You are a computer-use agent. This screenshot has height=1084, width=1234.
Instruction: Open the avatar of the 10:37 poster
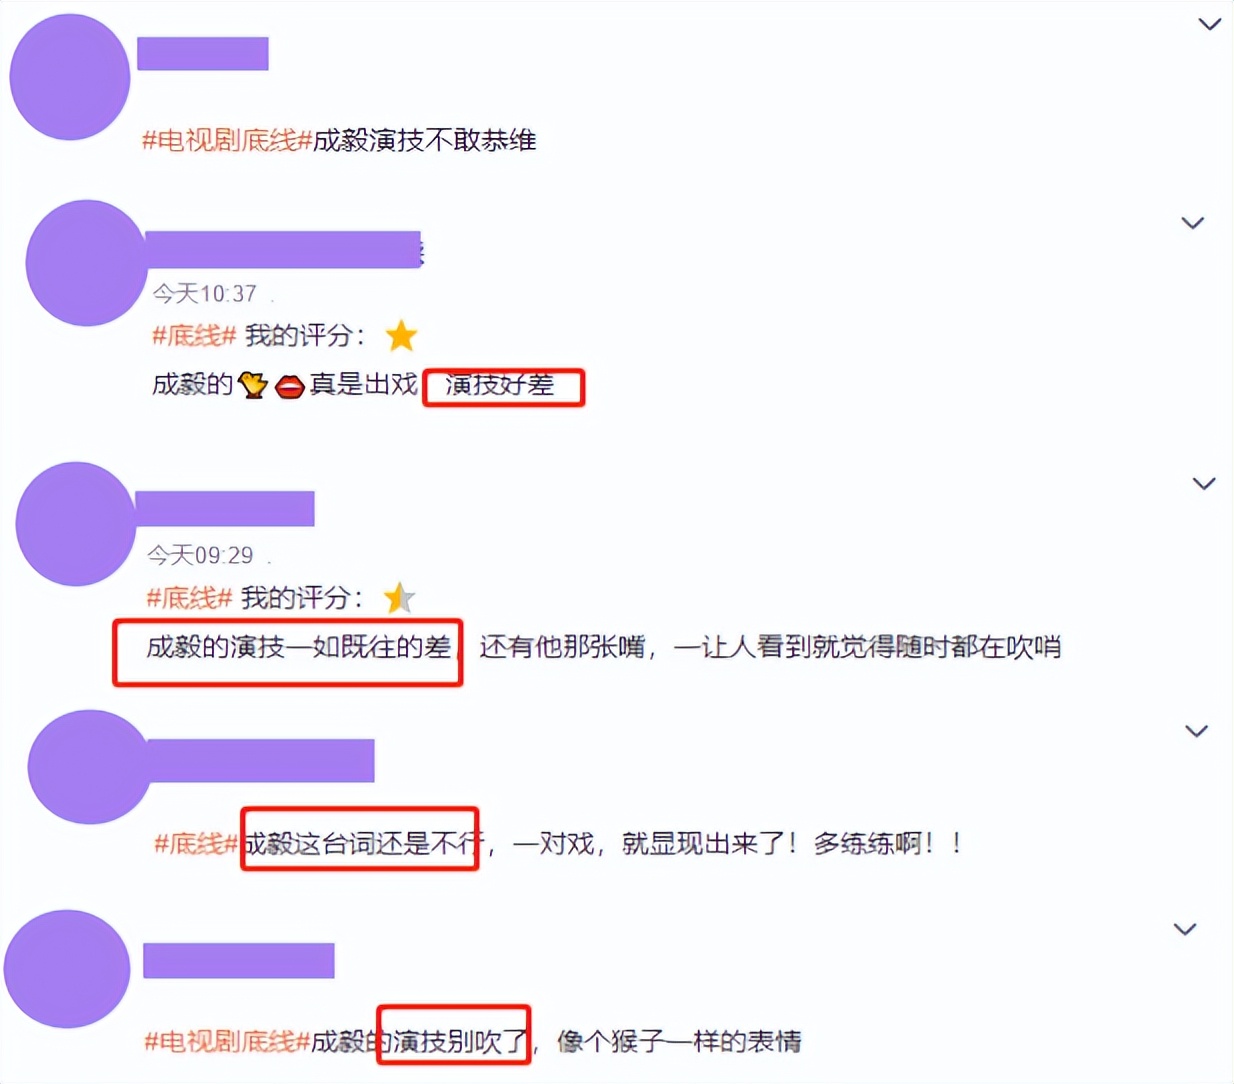pos(87,263)
